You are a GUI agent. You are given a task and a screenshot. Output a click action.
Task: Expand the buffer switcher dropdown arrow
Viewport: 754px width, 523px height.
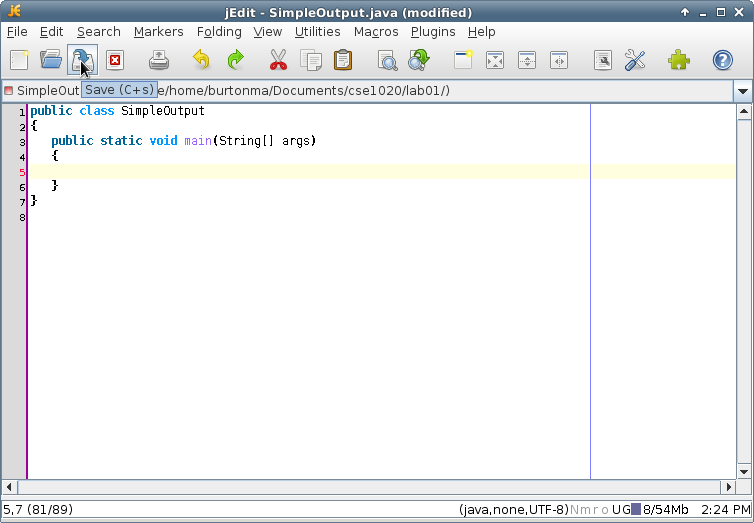(x=743, y=91)
